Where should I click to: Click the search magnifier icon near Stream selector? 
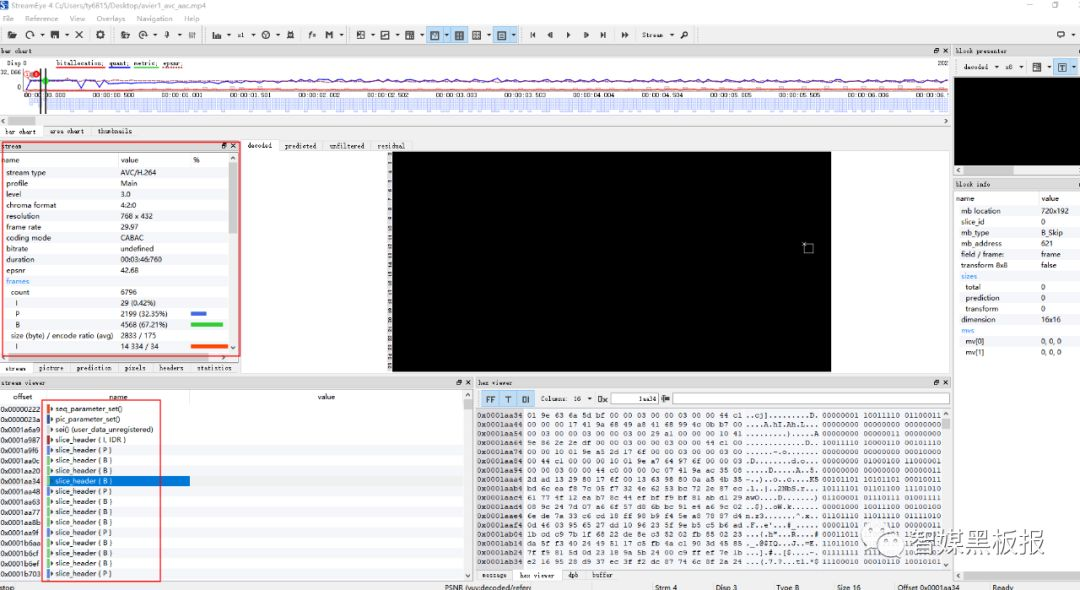[683, 33]
